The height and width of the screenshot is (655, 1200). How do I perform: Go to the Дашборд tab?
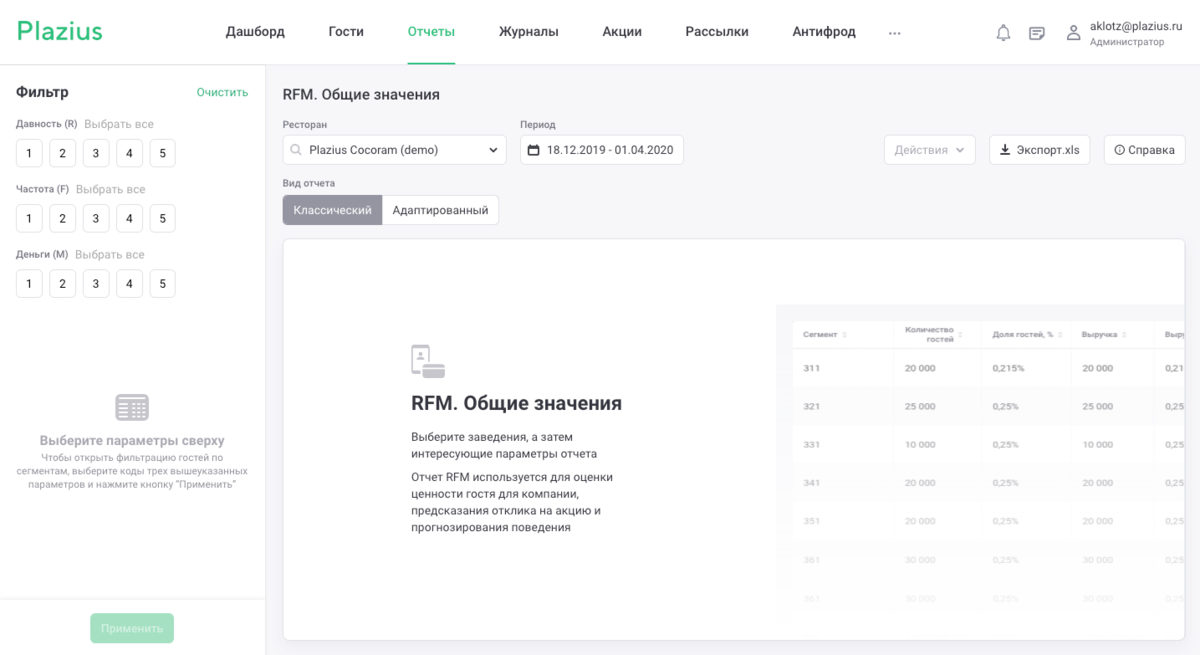click(255, 32)
